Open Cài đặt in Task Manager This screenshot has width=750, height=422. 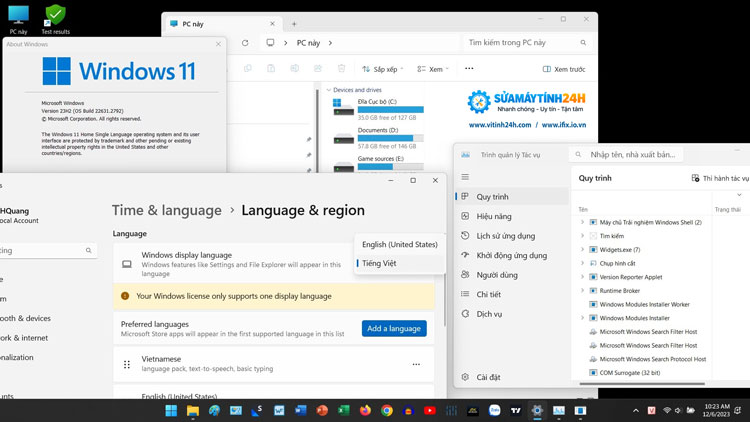(x=512, y=377)
